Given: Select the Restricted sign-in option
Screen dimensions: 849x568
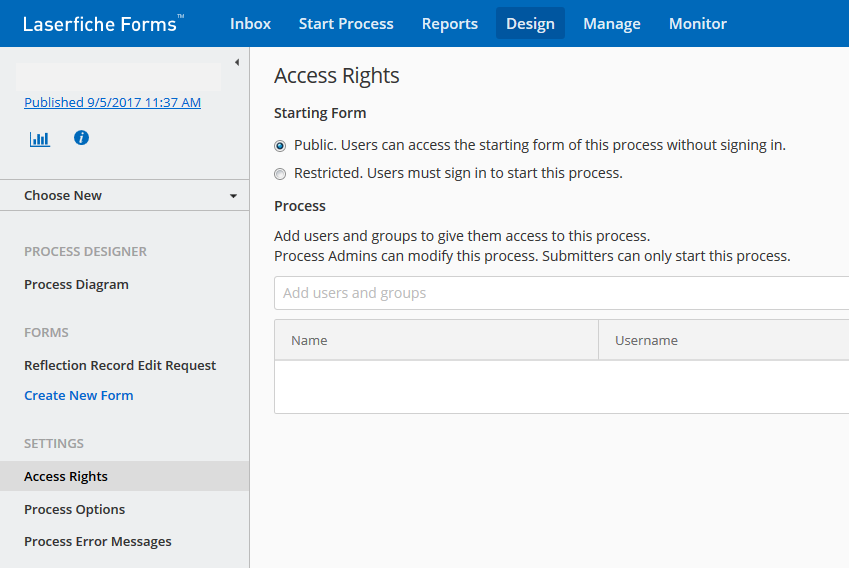Looking at the screenshot, I should (280, 174).
